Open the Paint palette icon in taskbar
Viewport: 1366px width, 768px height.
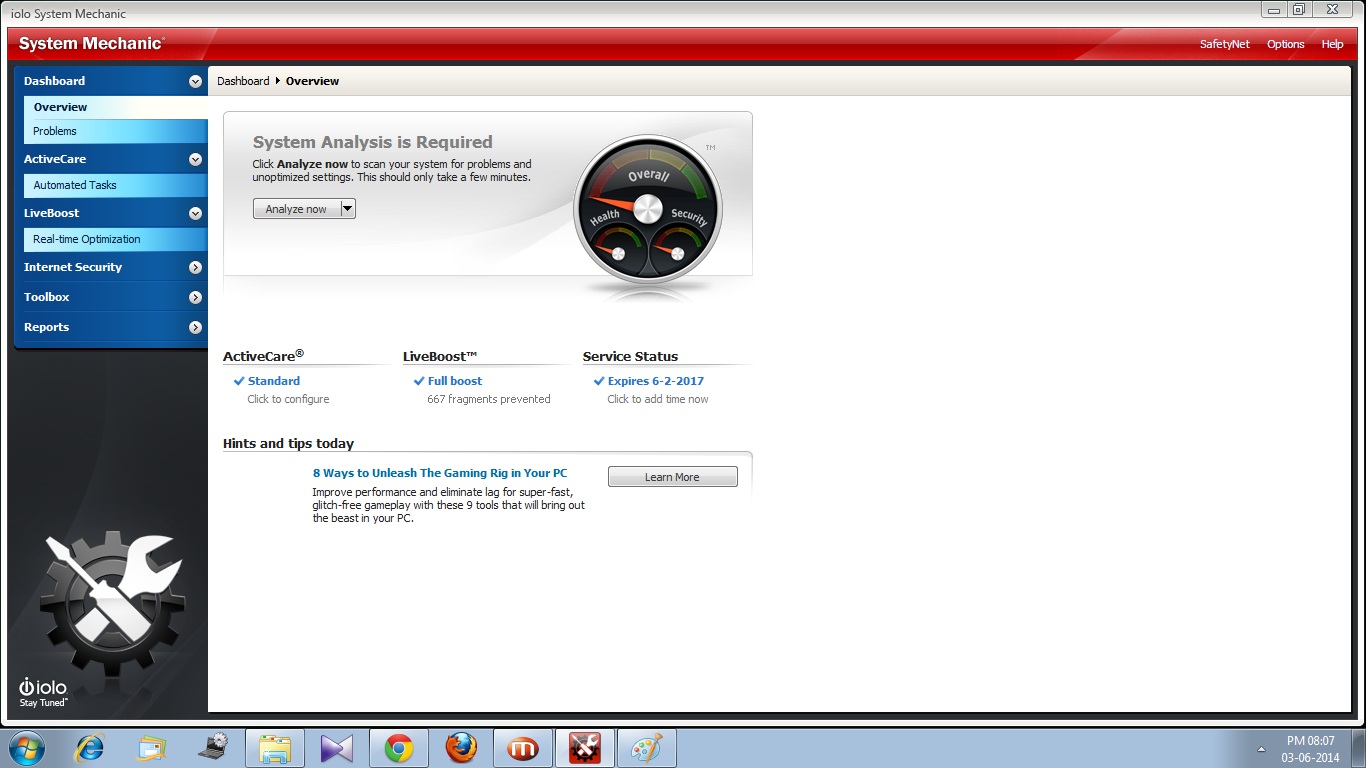(x=647, y=748)
